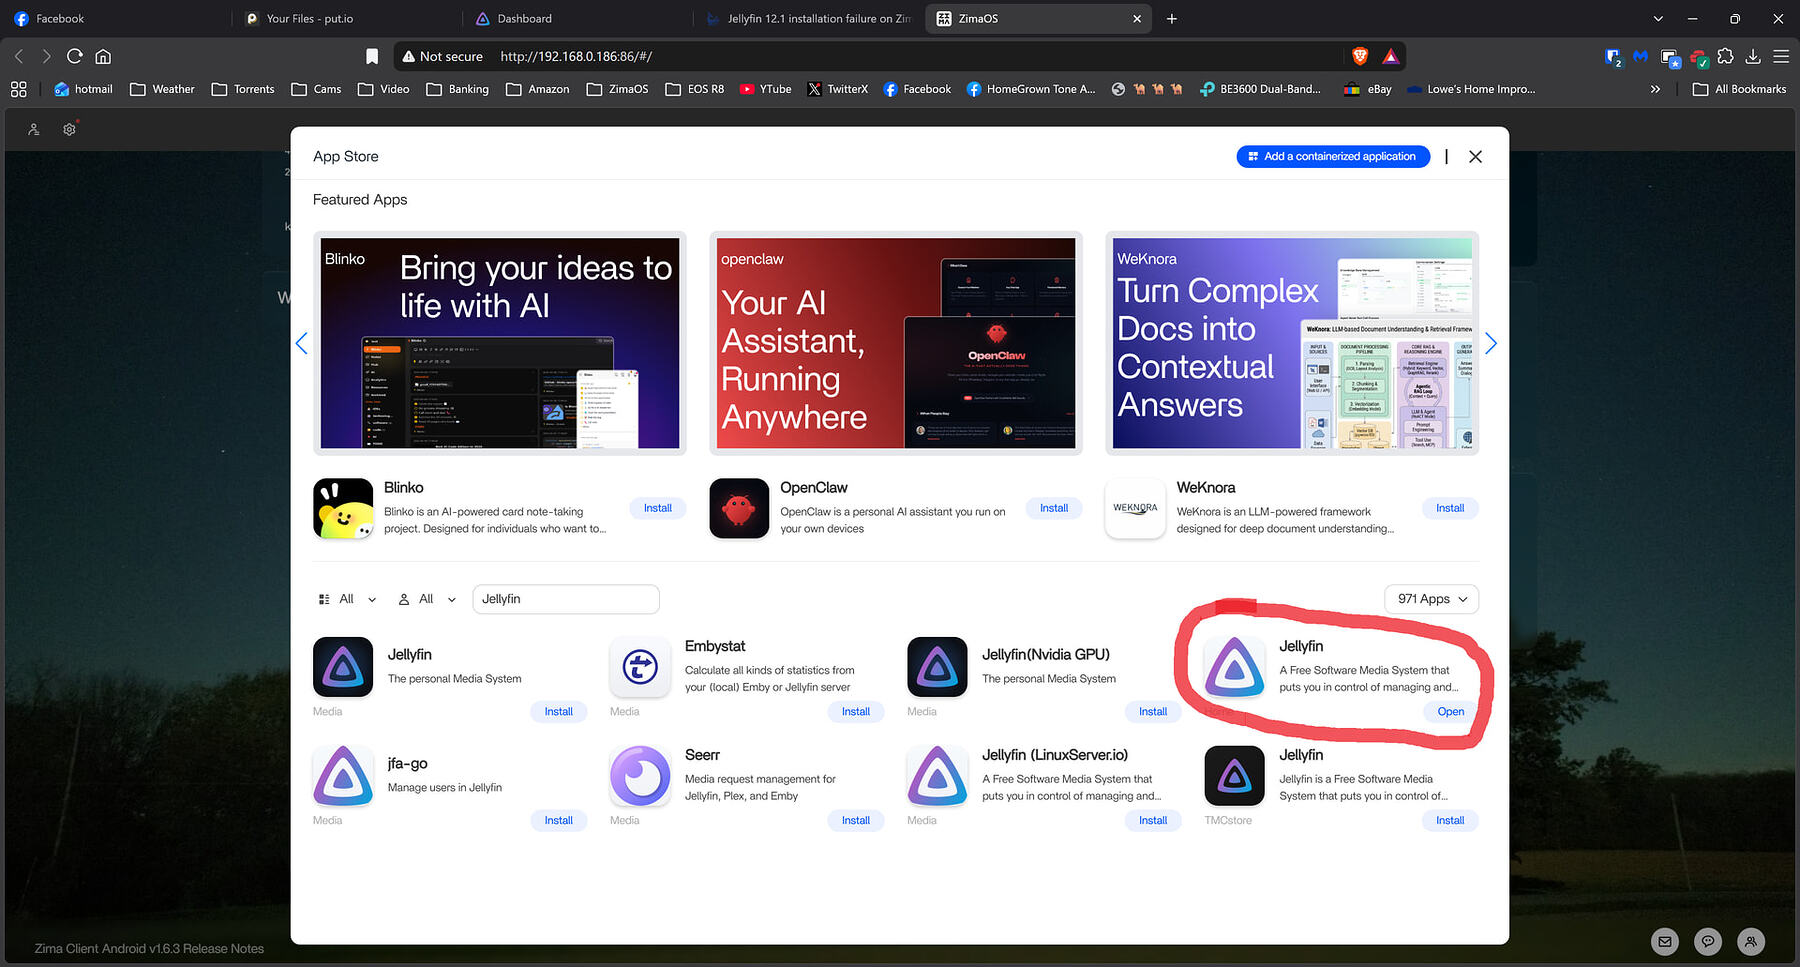Image resolution: width=1800 pixels, height=967 pixels.
Task: Switch to the Your Files - put.io tab
Action: point(345,18)
